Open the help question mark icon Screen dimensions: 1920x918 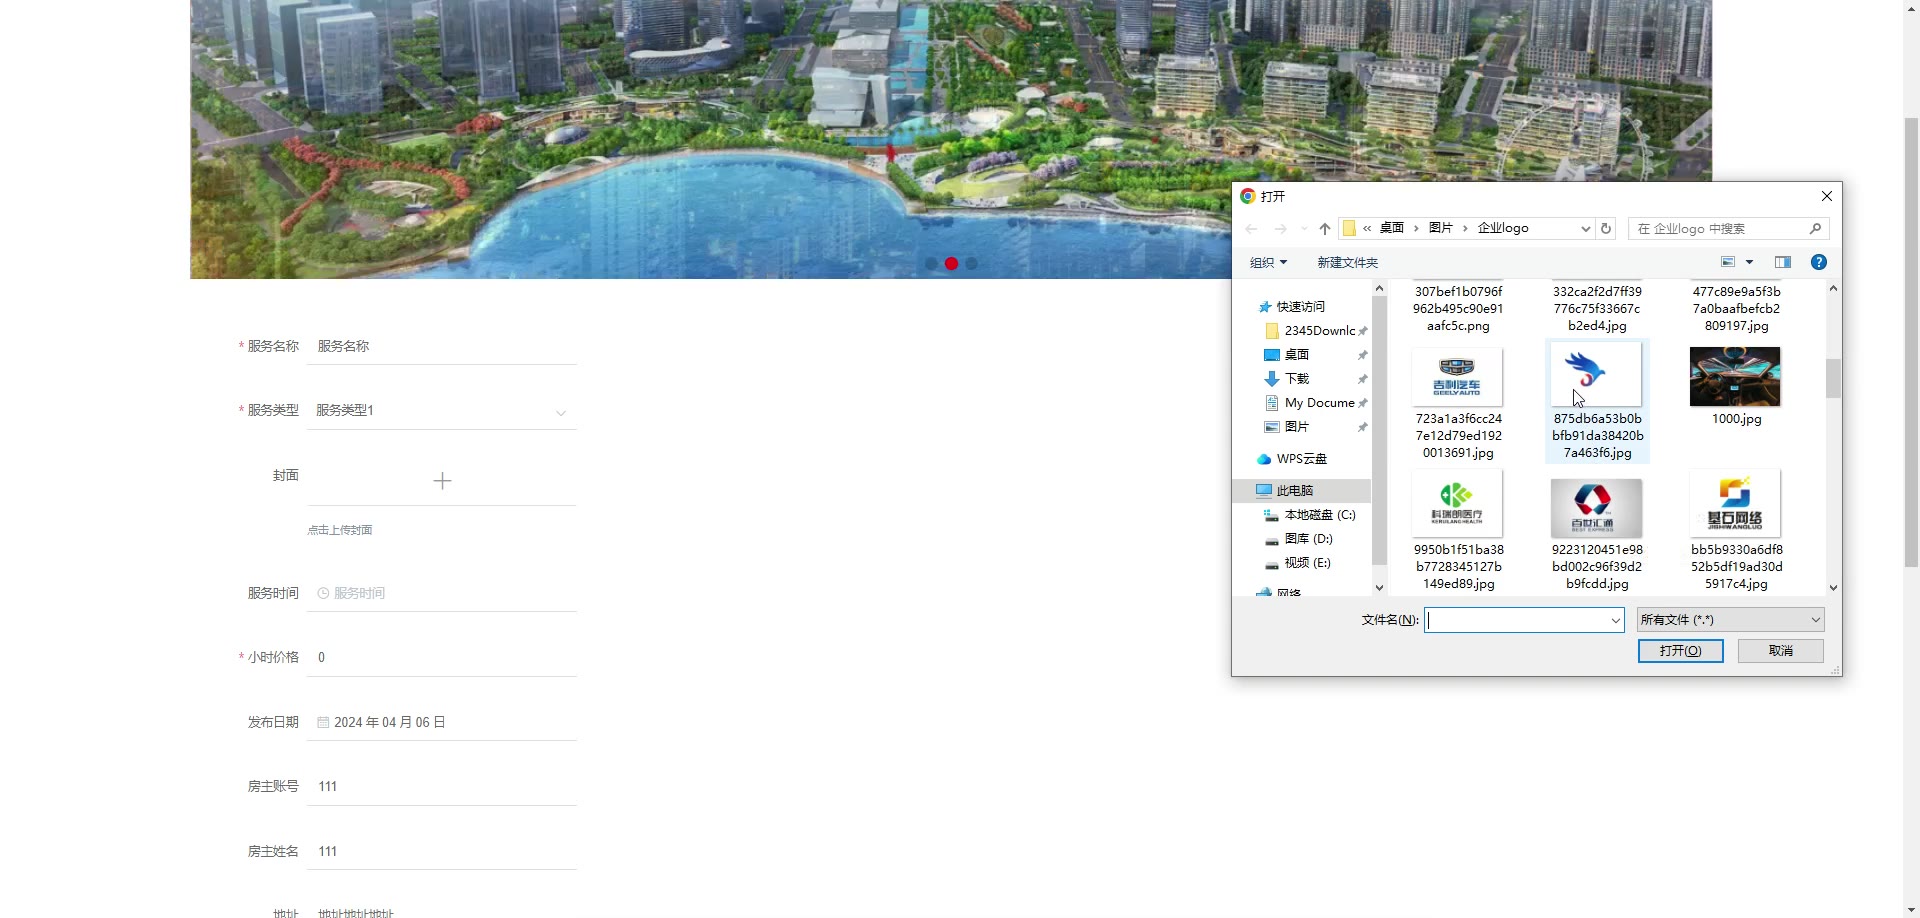click(x=1819, y=262)
